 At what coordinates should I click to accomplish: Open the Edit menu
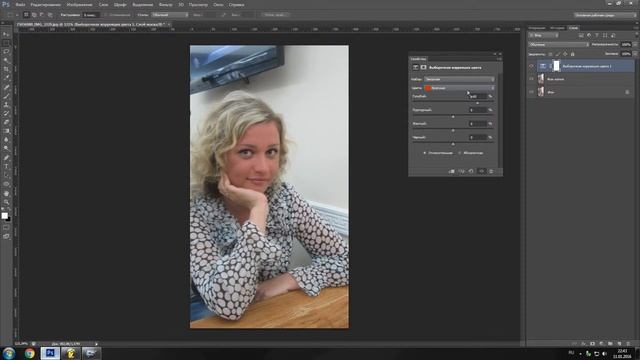[x=45, y=4]
